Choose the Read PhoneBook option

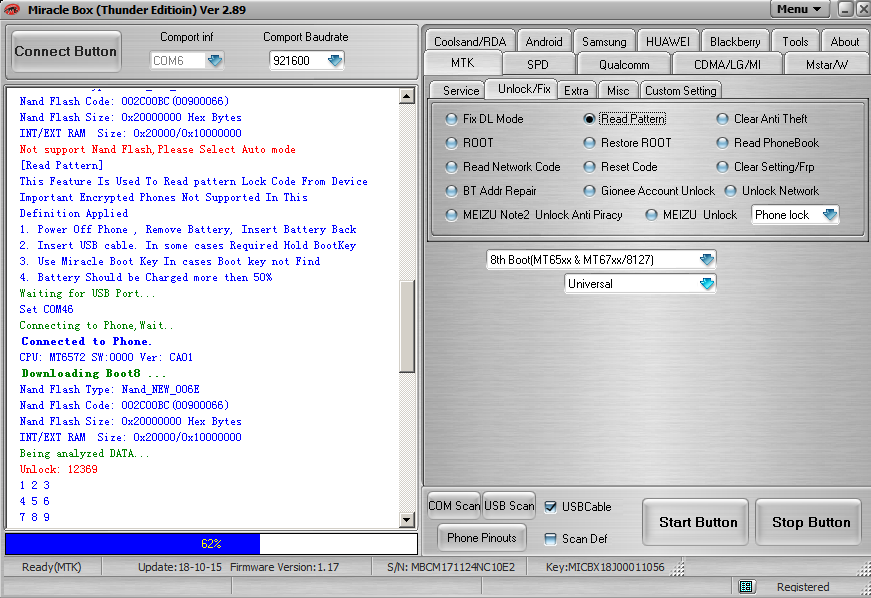722,143
